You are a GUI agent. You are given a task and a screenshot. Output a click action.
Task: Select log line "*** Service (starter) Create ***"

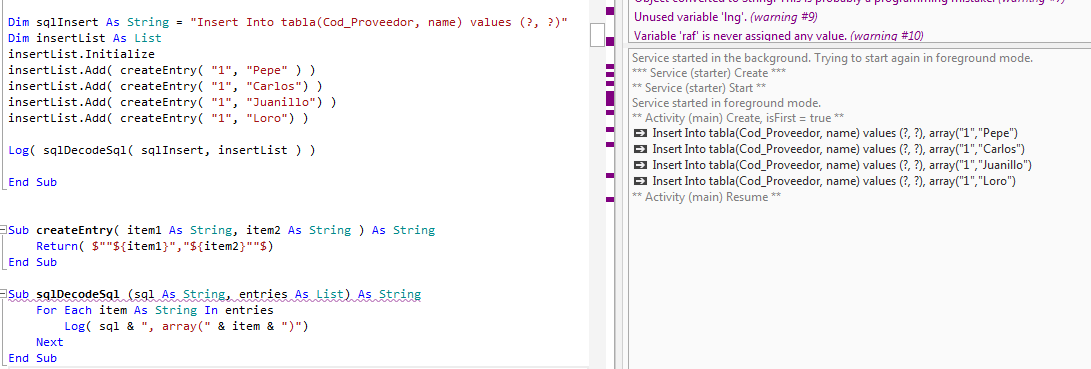[709, 72]
